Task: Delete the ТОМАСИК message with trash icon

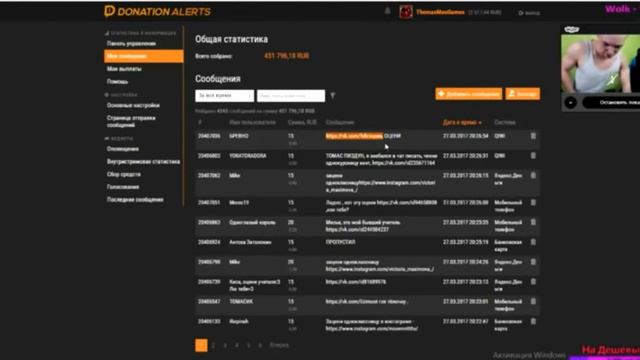Action: 533,302
